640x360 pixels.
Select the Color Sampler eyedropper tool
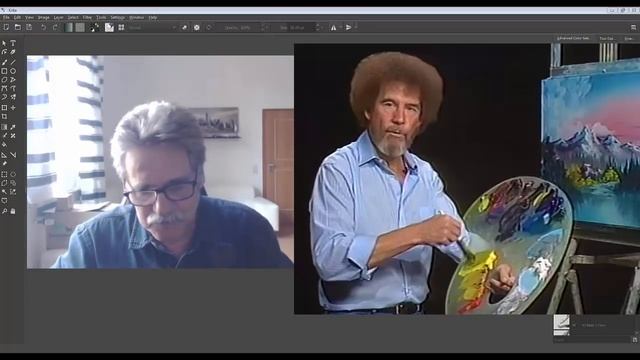click(13, 127)
